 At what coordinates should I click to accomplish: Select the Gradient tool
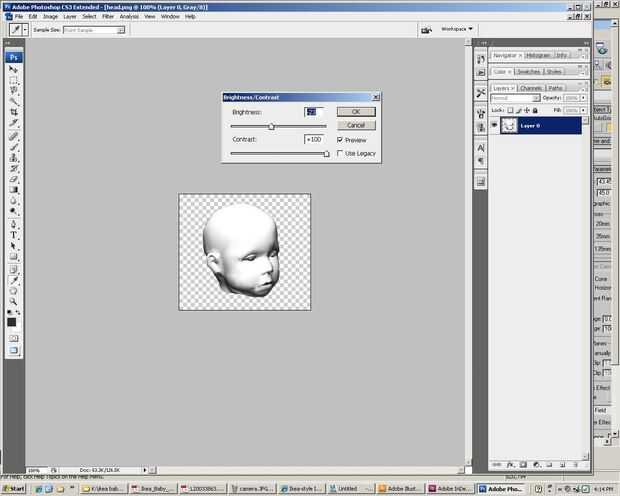(13, 190)
